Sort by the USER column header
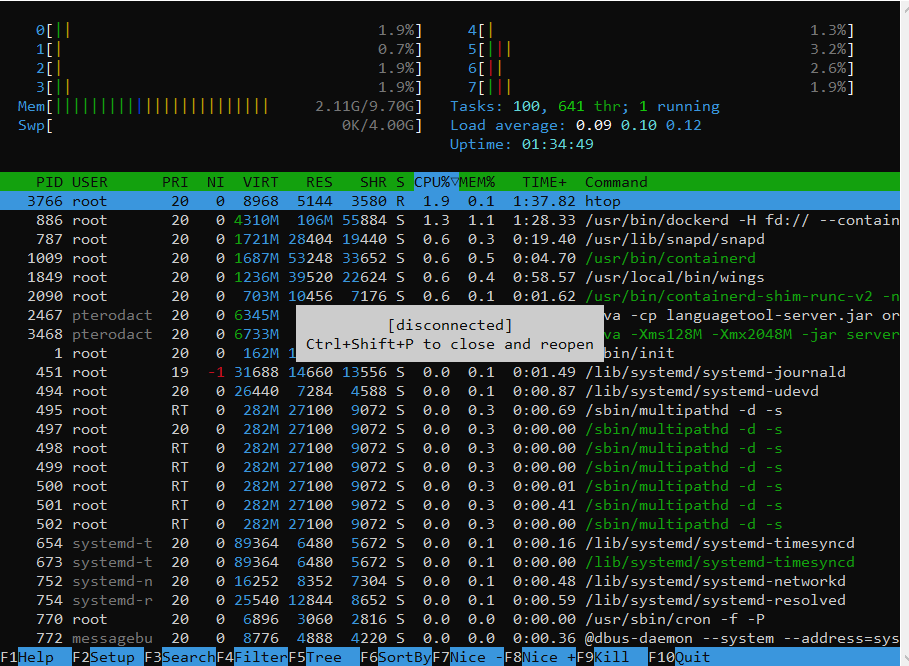 [x=89, y=182]
